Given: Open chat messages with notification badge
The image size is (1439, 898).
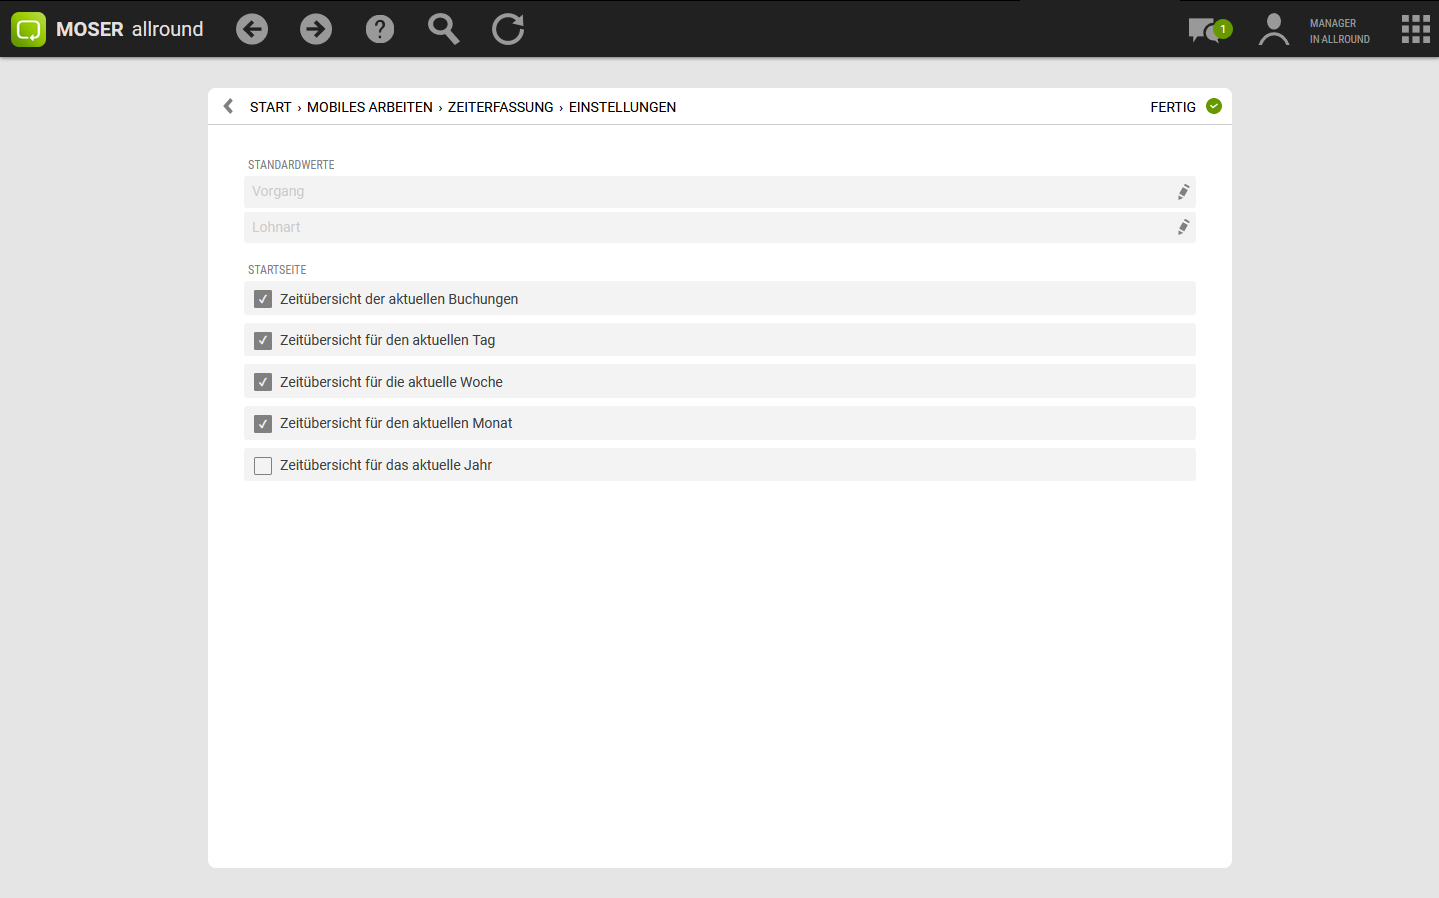Looking at the screenshot, I should [1210, 30].
